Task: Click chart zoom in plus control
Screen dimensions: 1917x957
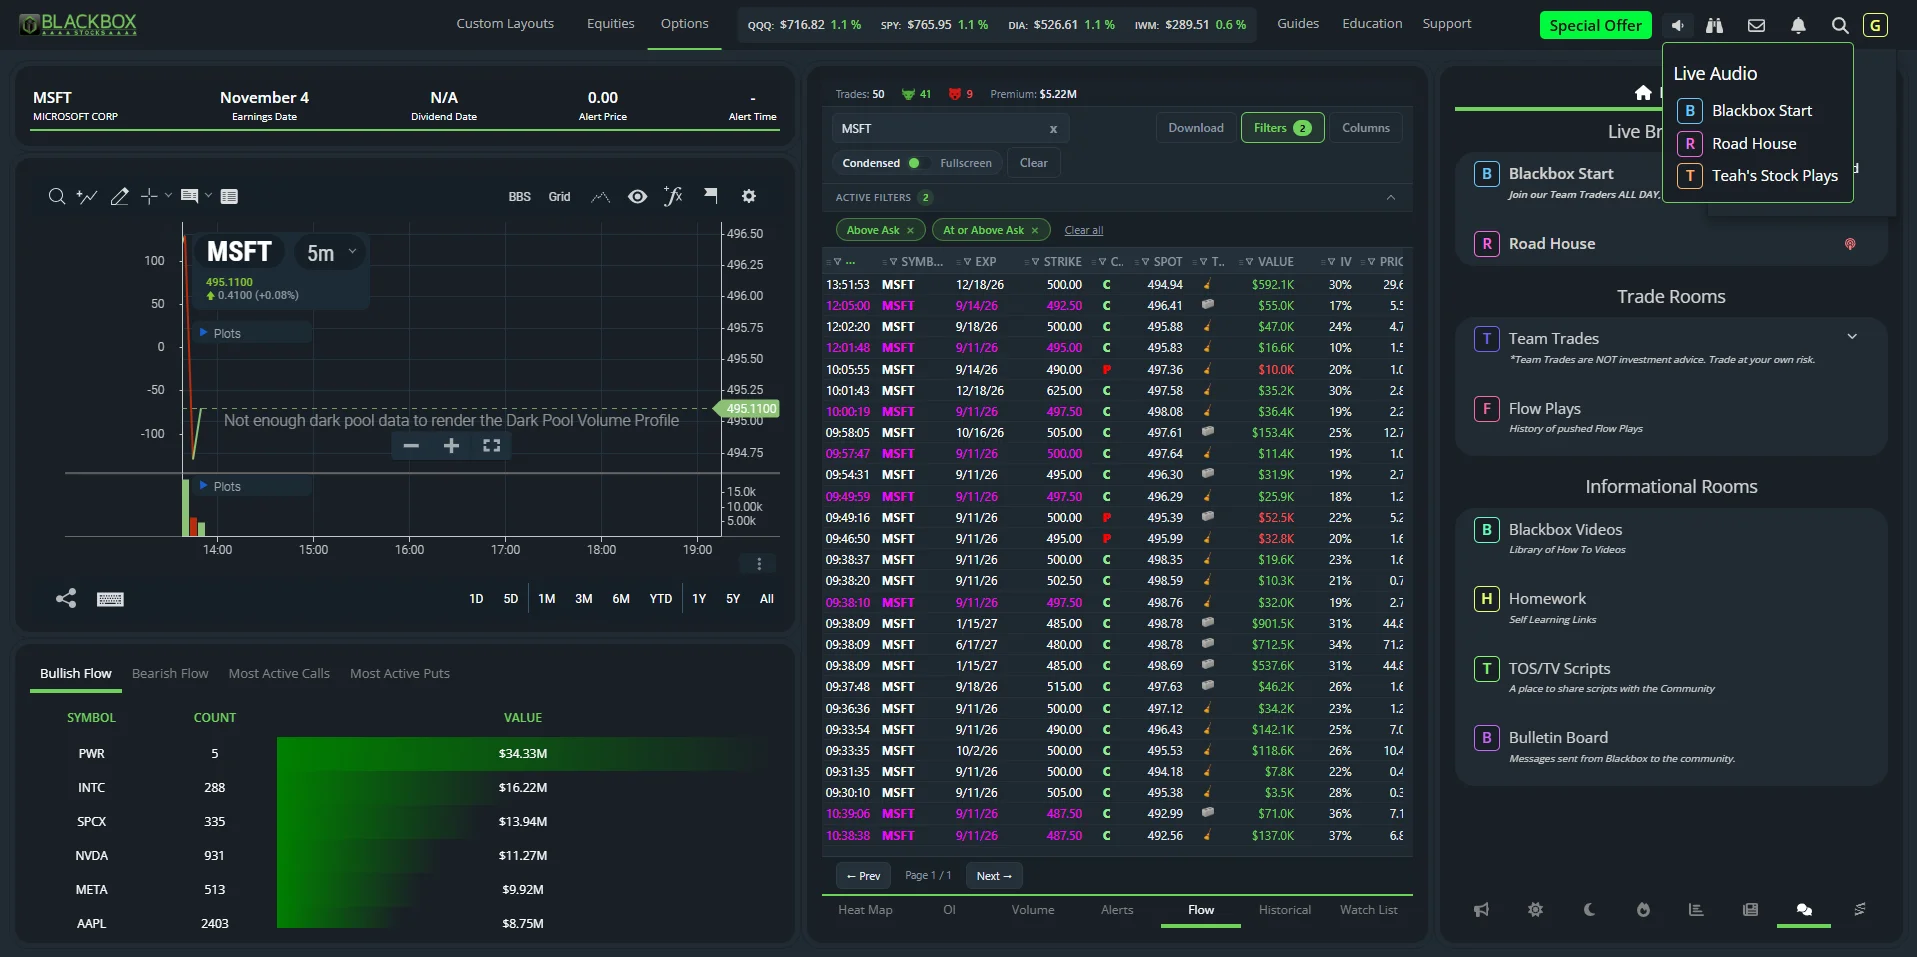Action: click(451, 446)
